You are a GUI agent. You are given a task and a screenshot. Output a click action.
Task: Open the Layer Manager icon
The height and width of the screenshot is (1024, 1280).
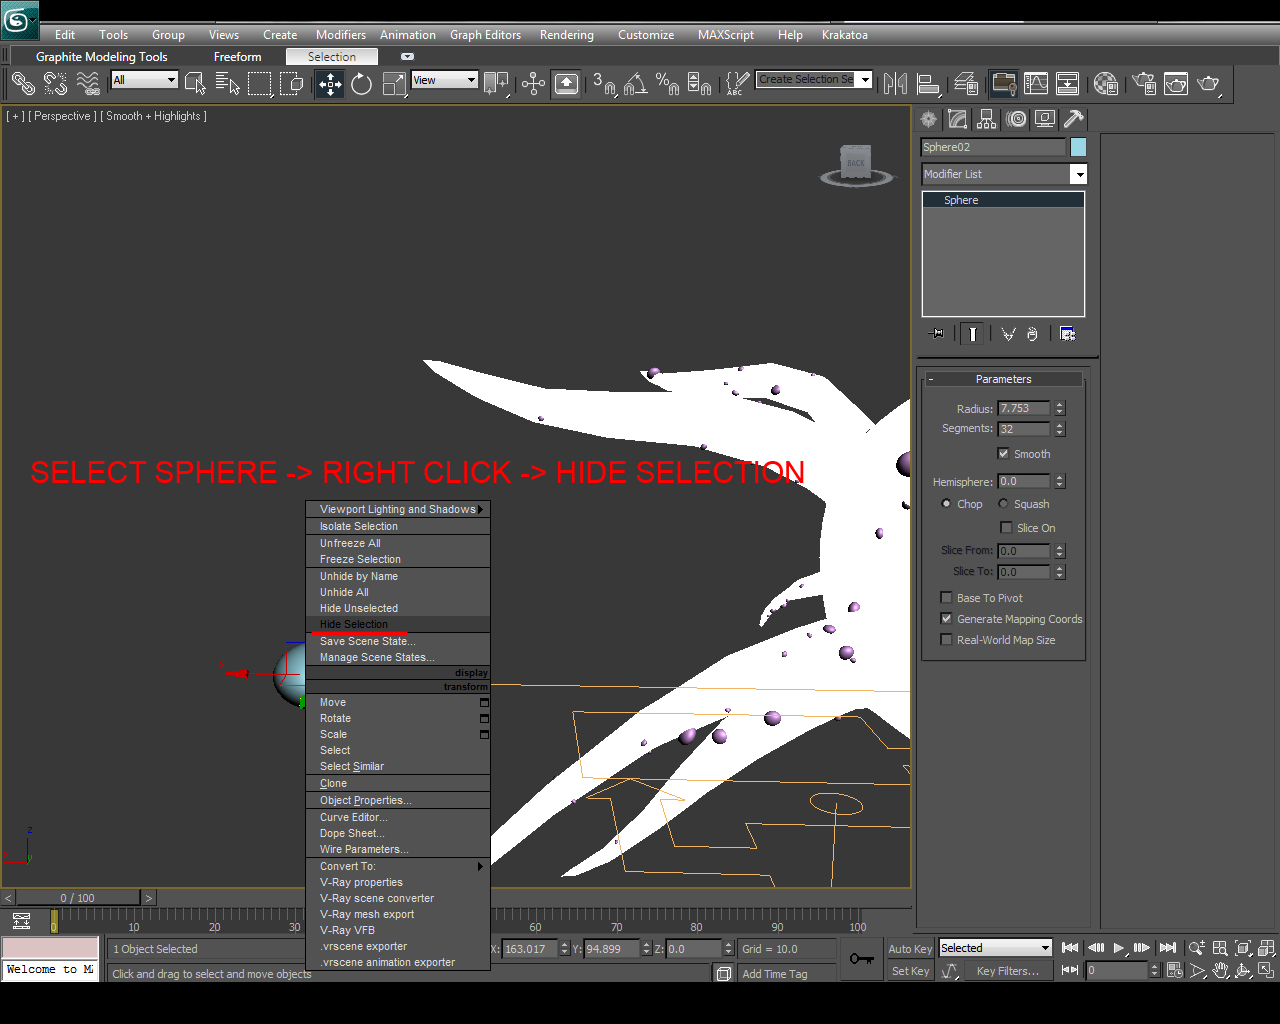coord(966,83)
